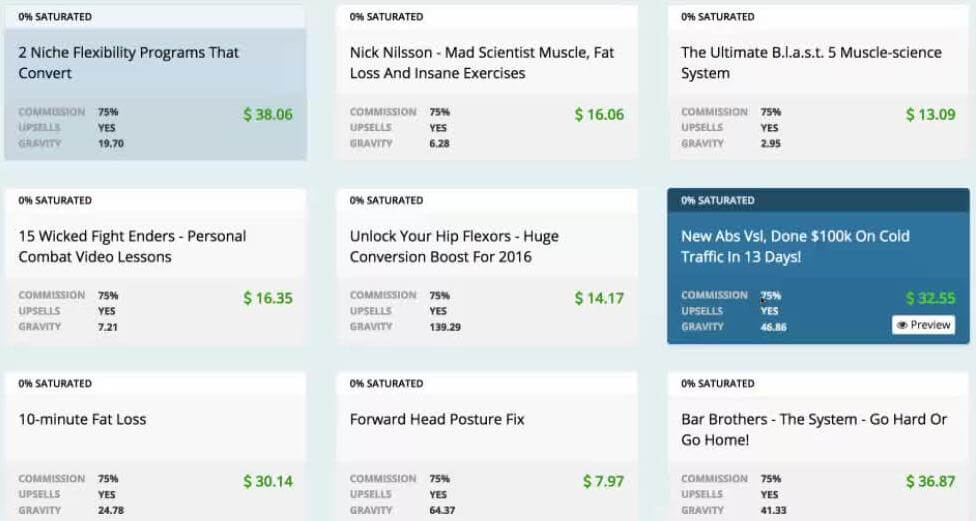The height and width of the screenshot is (521, 976).
Task: Click the $ 13.09 earnings value
Action: point(931,115)
